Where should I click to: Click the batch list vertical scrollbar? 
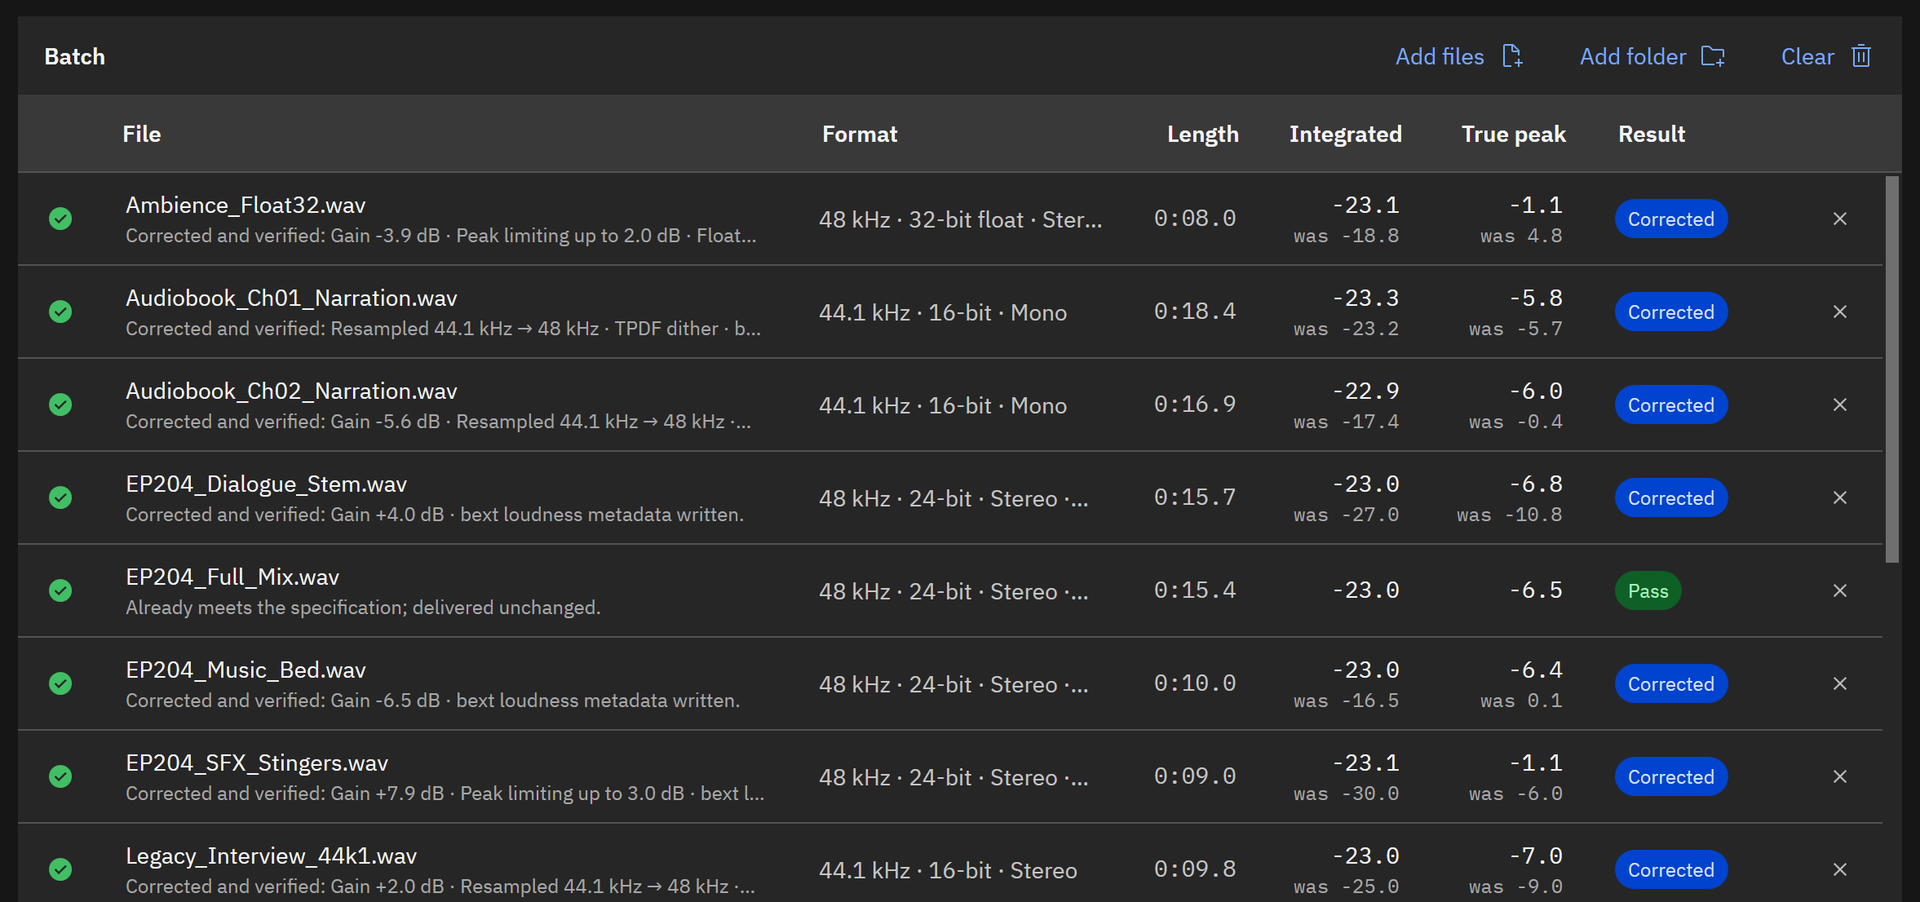tap(1892, 370)
